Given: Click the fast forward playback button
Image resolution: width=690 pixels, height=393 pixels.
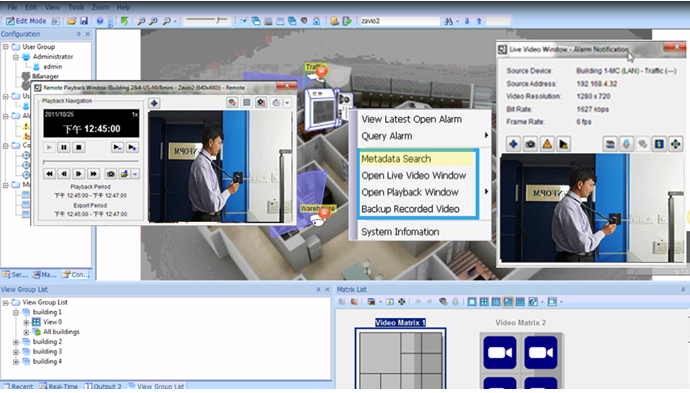Looking at the screenshot, I should (x=93, y=174).
